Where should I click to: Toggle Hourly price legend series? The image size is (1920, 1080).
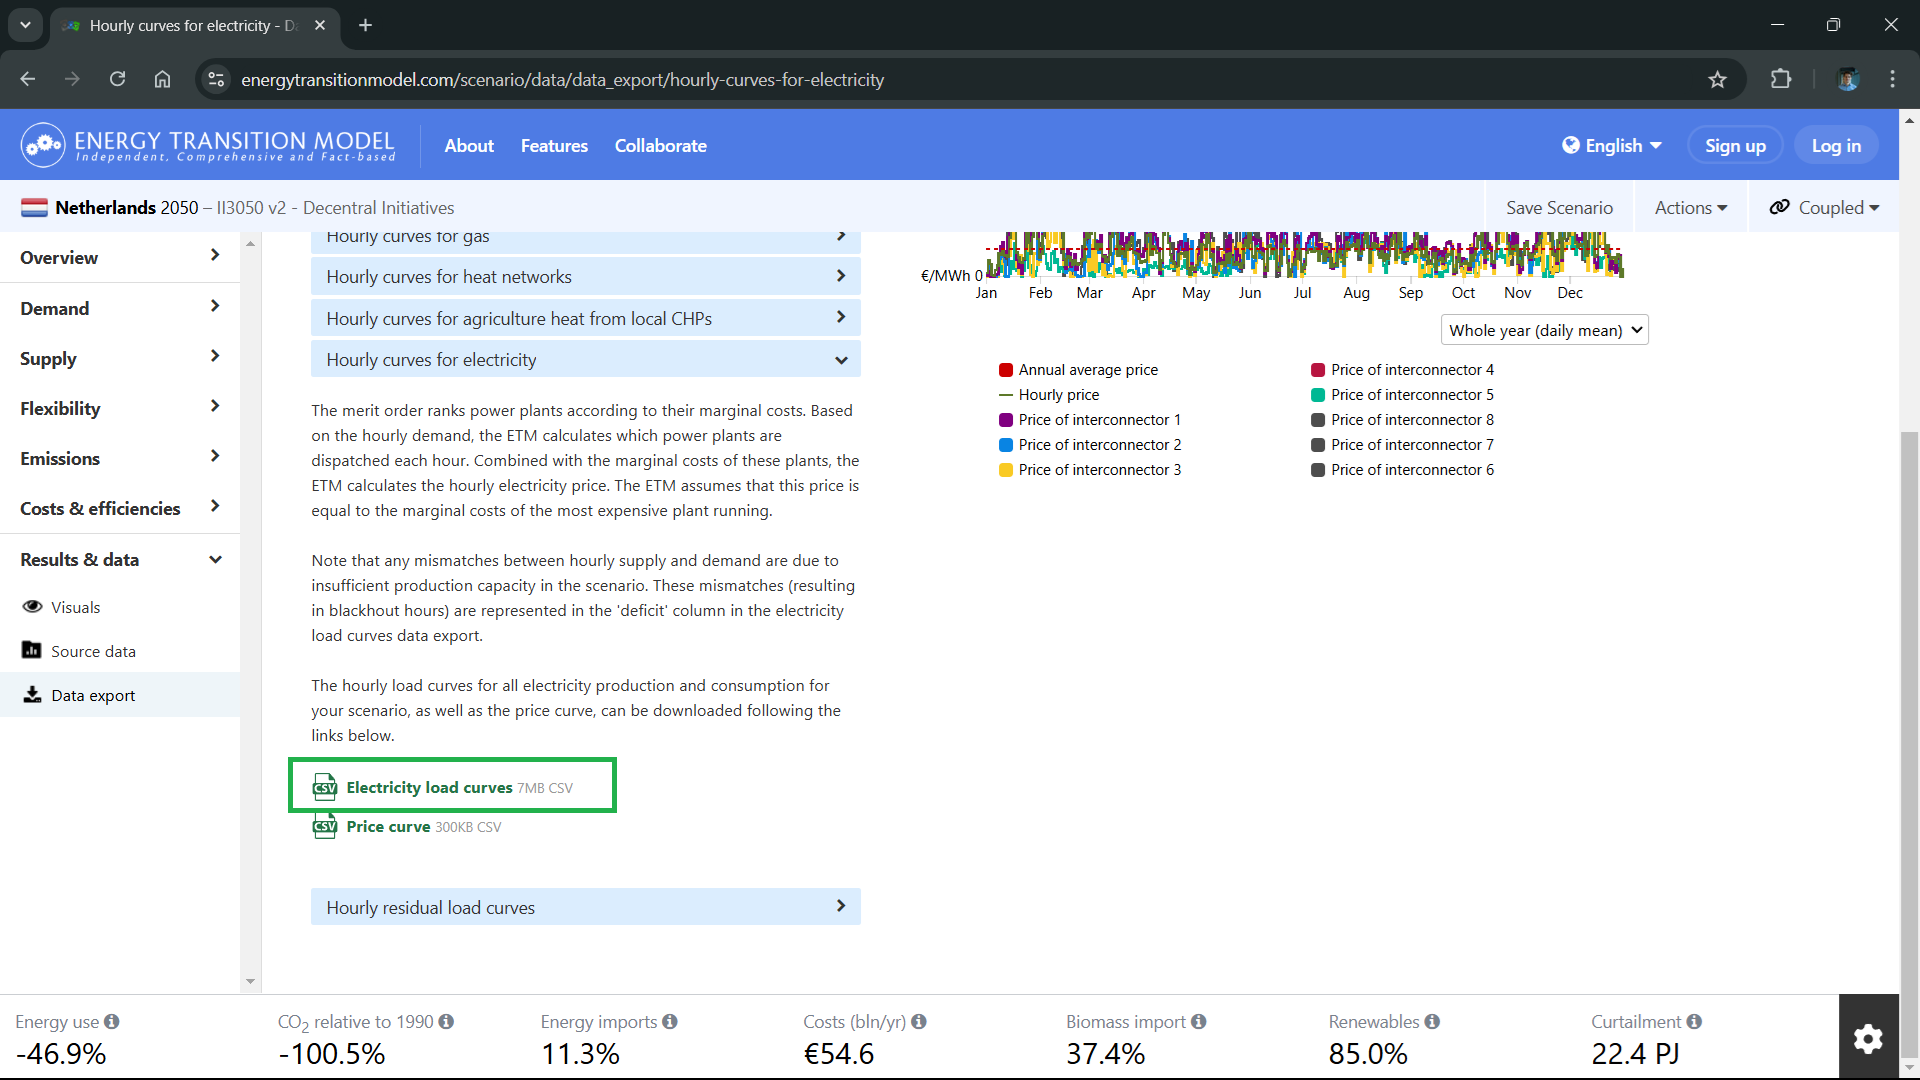coord(1049,395)
